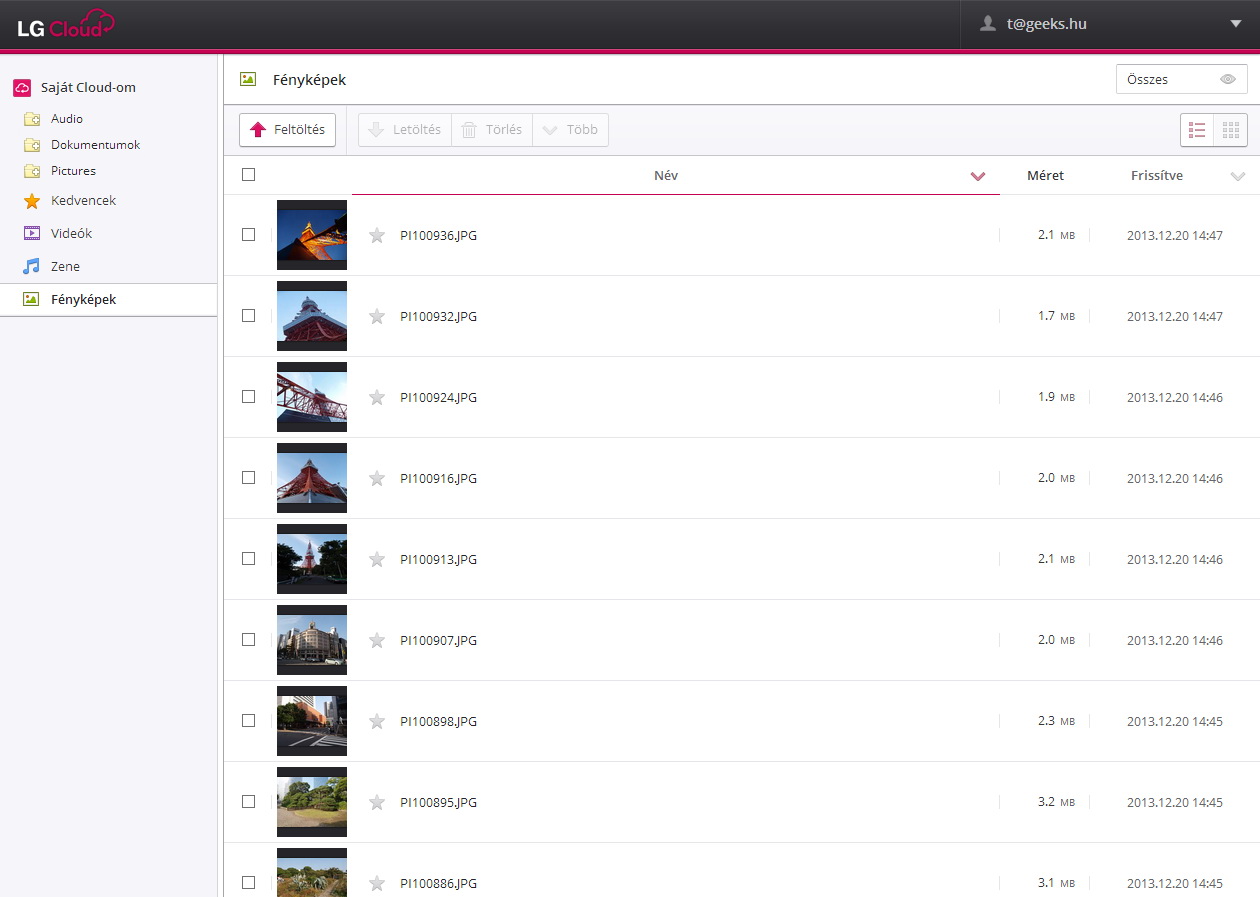Click the LG Cloud logo
This screenshot has width=1260, height=897.
click(x=65, y=23)
